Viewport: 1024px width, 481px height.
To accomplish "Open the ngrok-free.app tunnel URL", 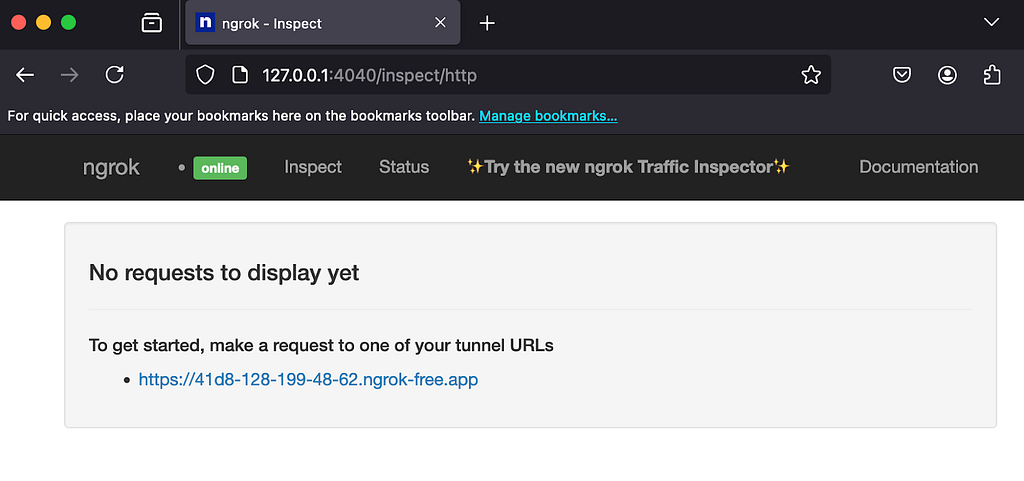I will (x=308, y=379).
